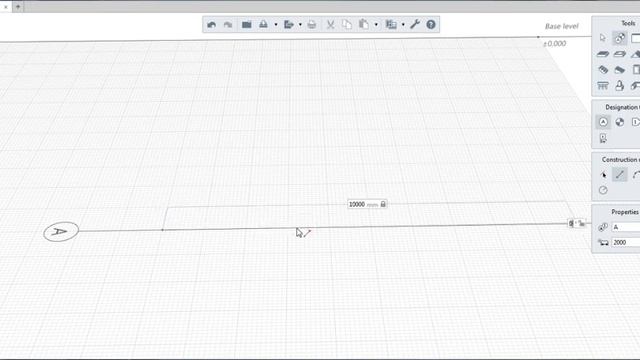Viewport: 640px width, 360px height.
Task: Select the Beam tool in Tools panel
Action: point(620,70)
